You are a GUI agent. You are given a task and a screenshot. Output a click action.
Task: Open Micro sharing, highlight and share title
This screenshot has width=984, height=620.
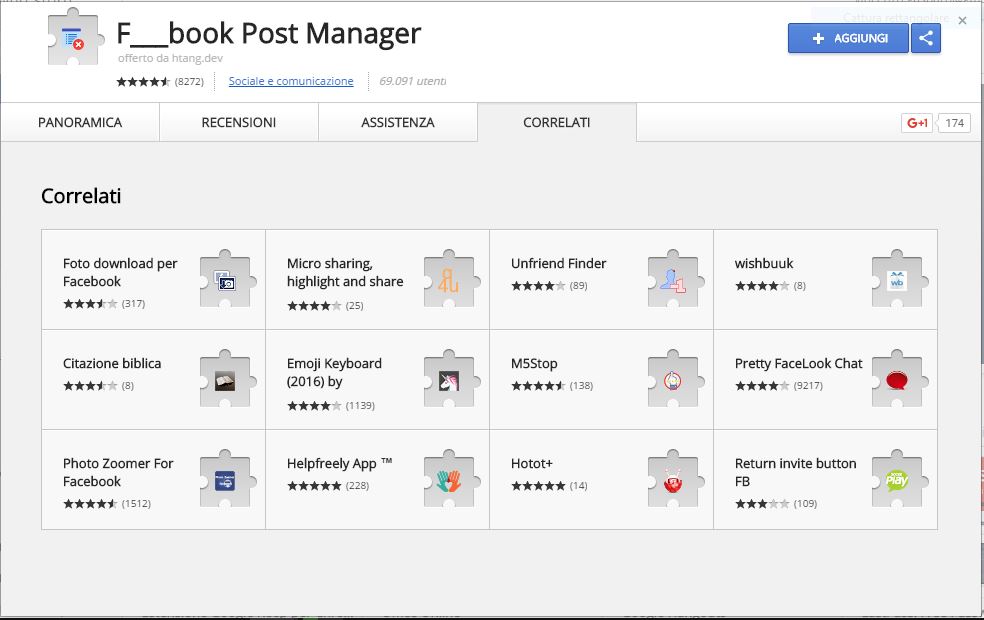pyautogui.click(x=345, y=272)
